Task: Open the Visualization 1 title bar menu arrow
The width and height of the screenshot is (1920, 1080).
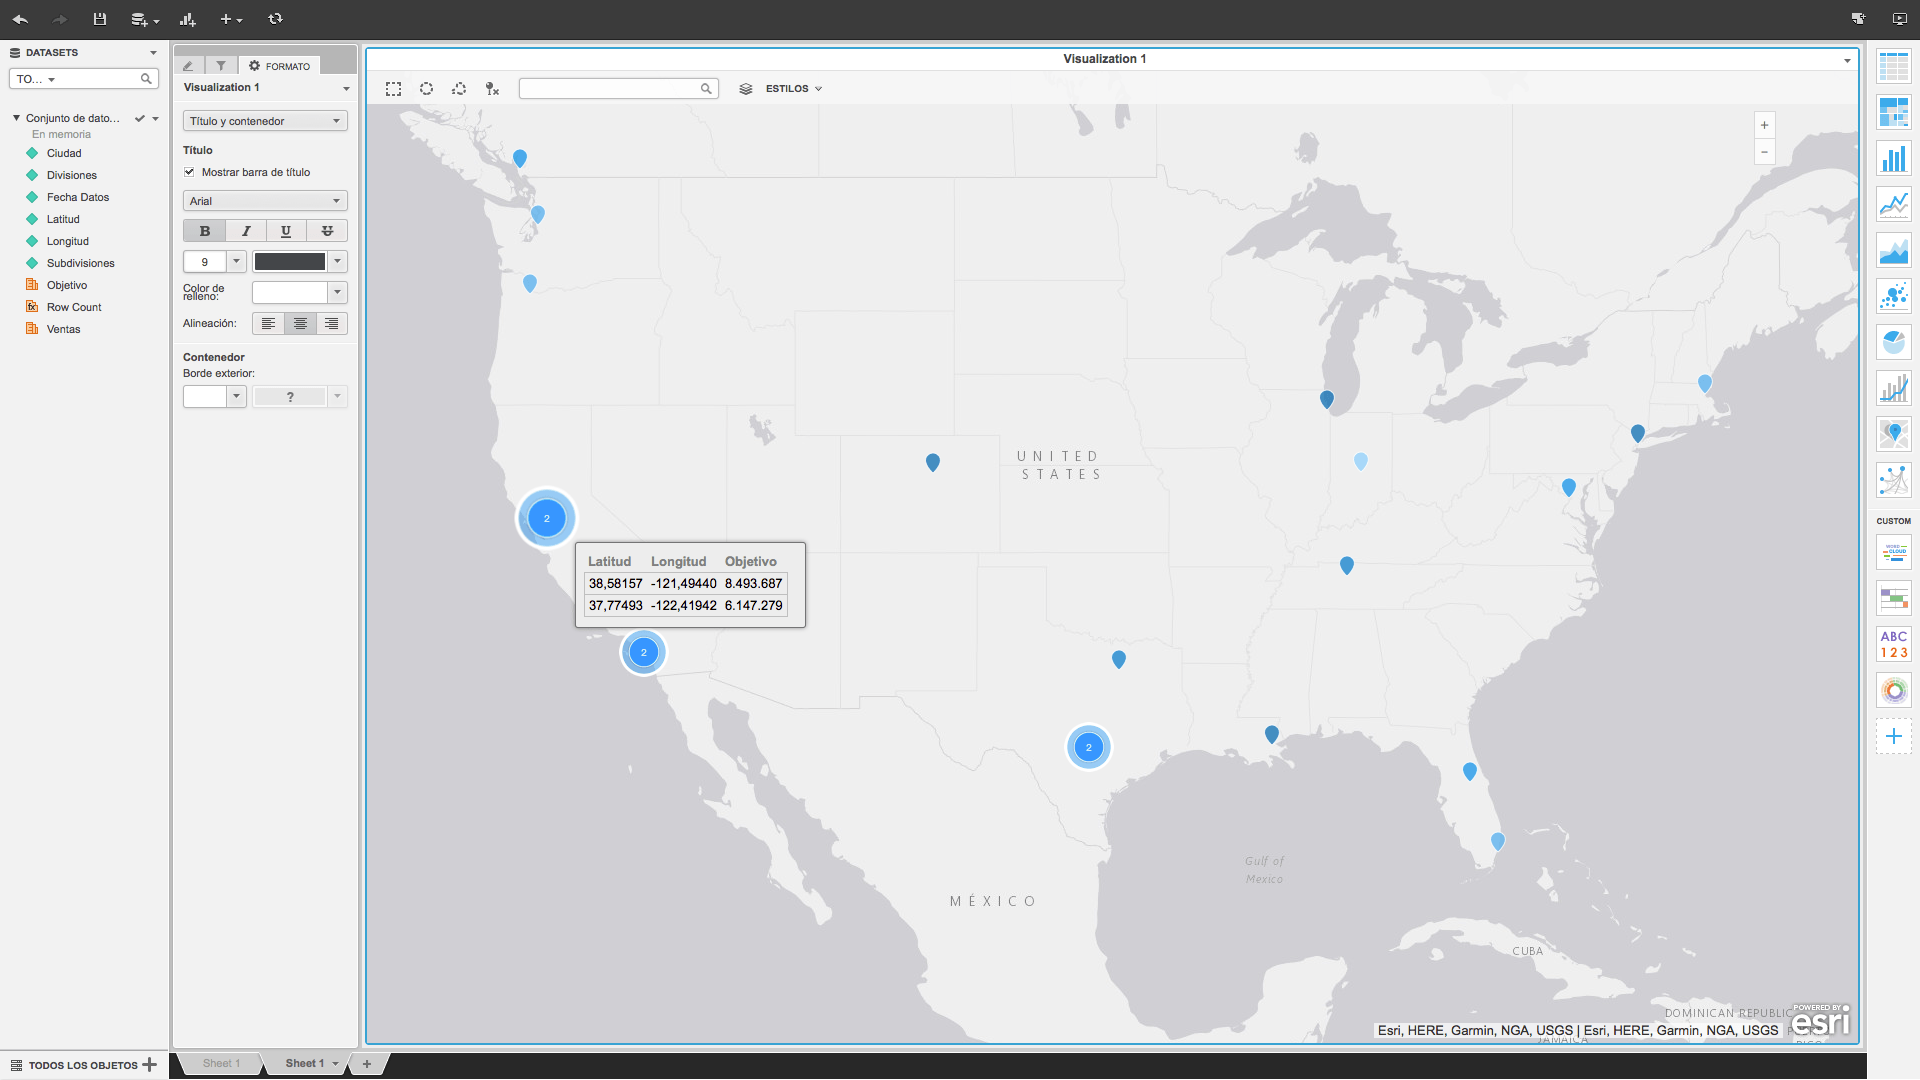Action: pos(1847,61)
